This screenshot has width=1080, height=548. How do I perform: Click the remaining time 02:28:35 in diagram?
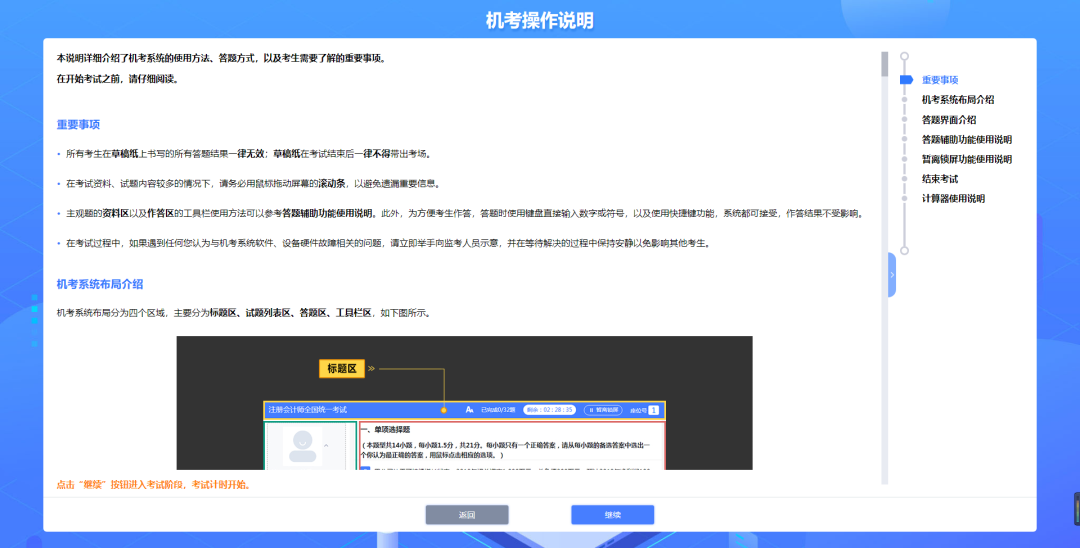click(550, 410)
